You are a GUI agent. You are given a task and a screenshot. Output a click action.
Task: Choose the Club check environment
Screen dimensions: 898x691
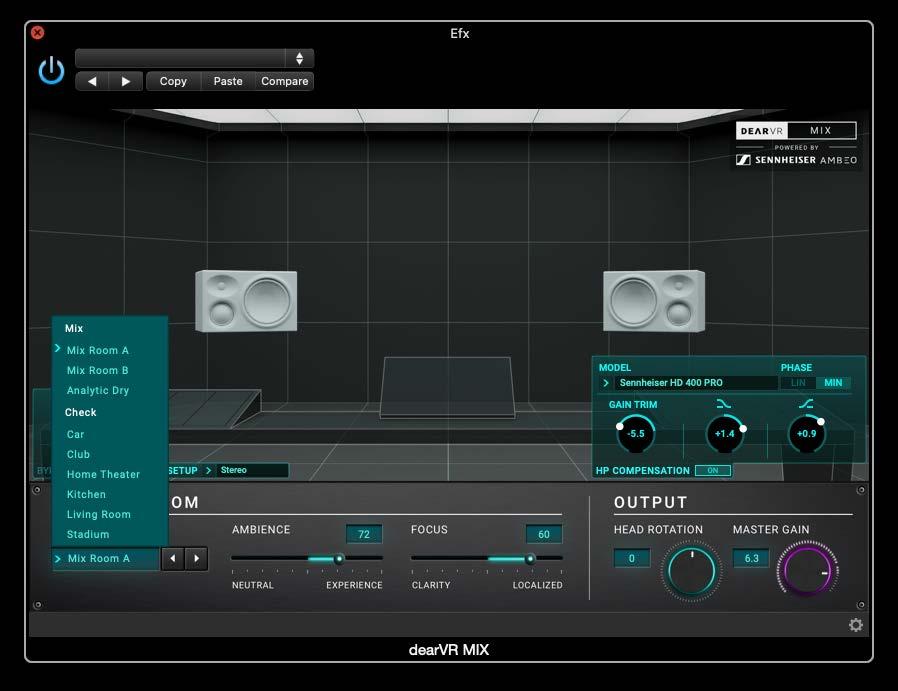78,454
